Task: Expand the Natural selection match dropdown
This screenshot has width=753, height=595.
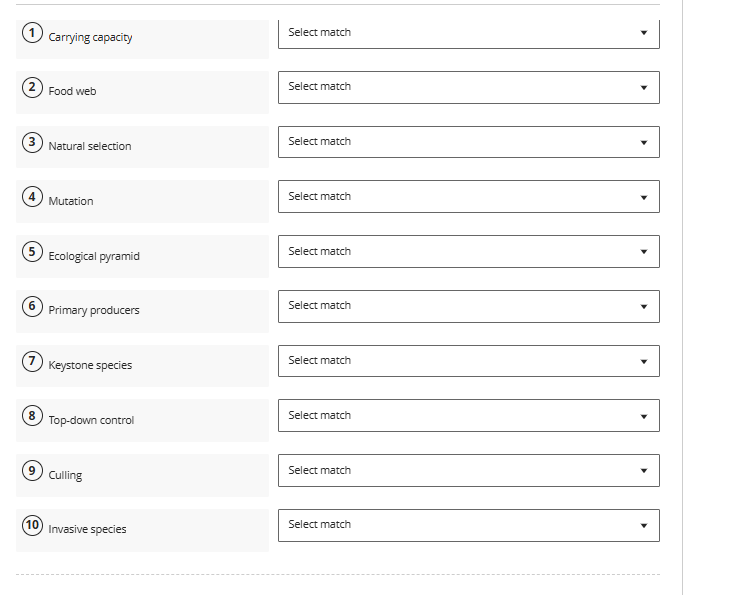Action: [468, 142]
